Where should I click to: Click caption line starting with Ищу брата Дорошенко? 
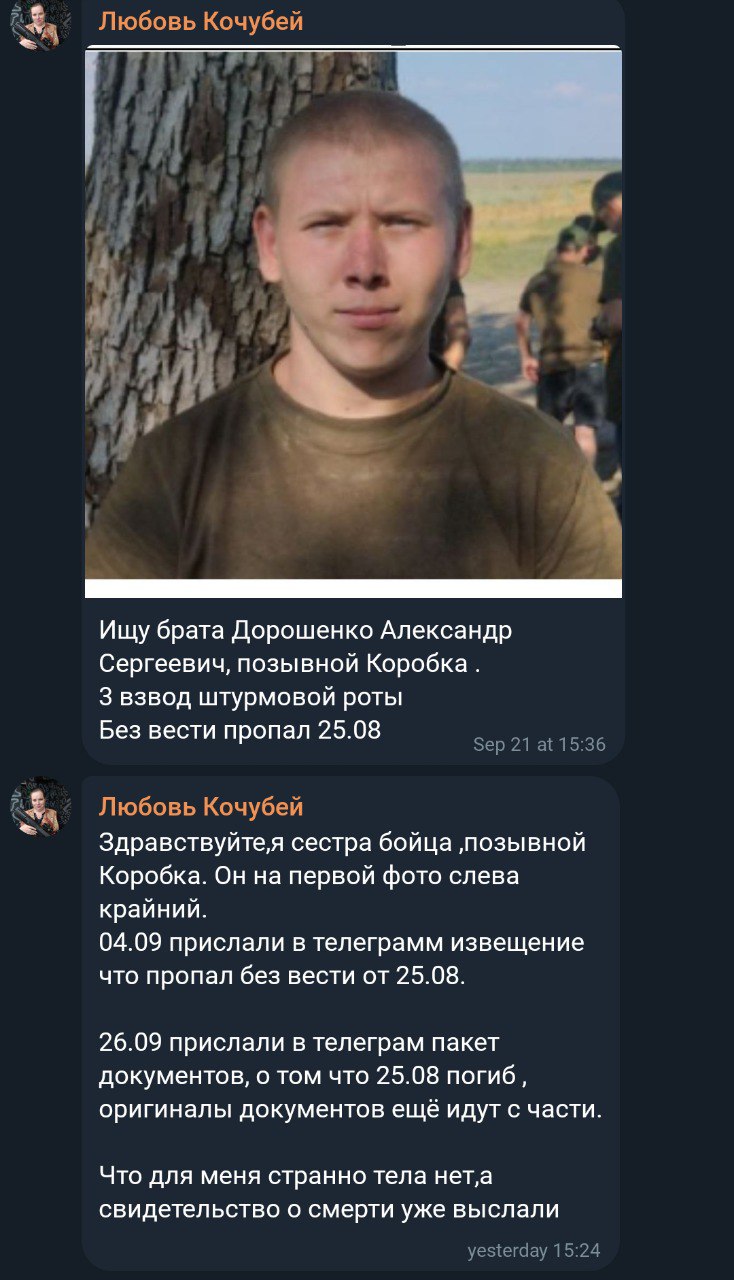coord(305,631)
